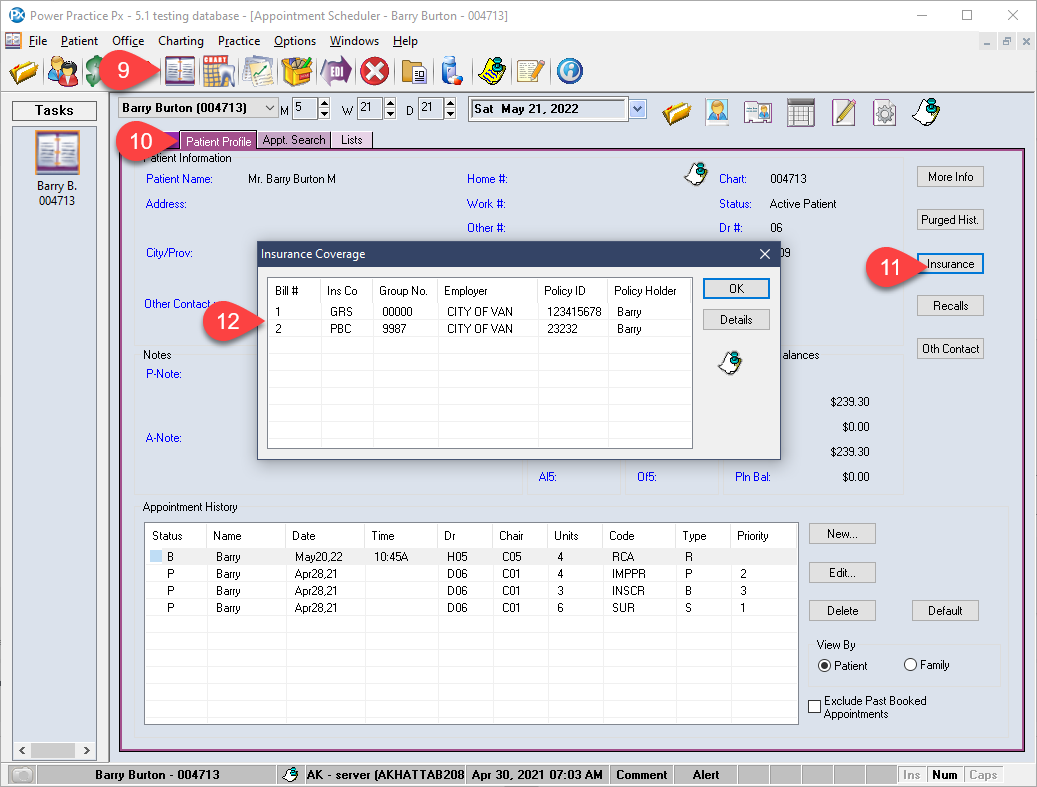Viewport: 1037px width, 787px height.
Task: Click pinned note icon in Insurance Coverage dialog
Action: 731,362
